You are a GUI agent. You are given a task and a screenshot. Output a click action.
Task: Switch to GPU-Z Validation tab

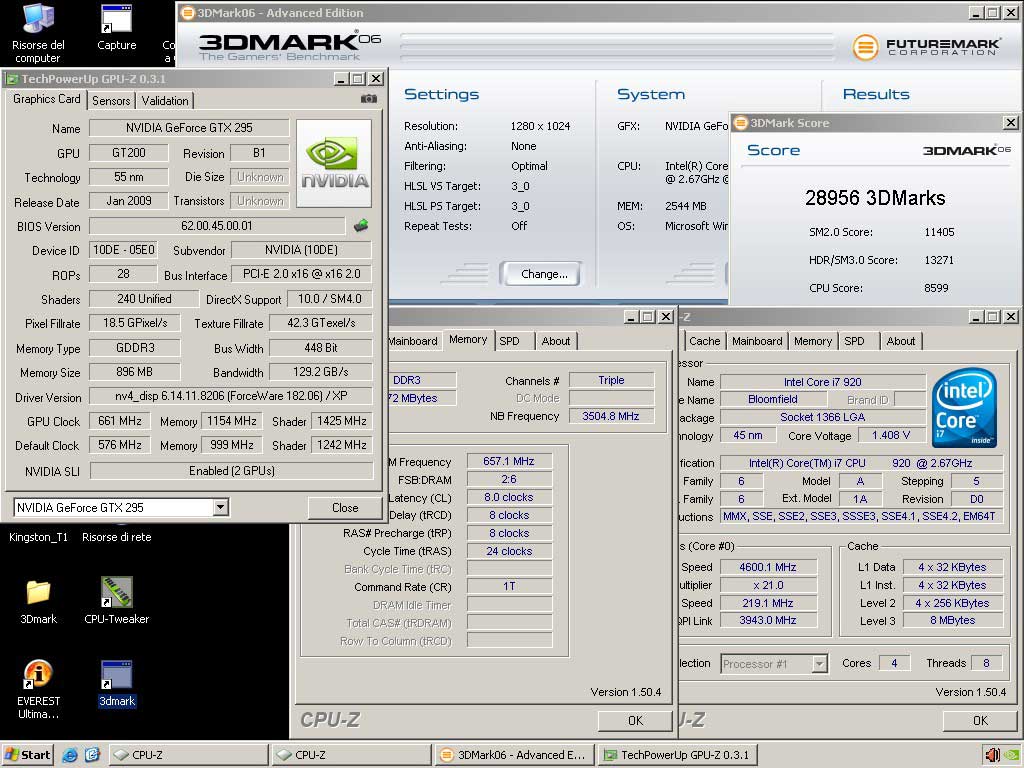(165, 101)
